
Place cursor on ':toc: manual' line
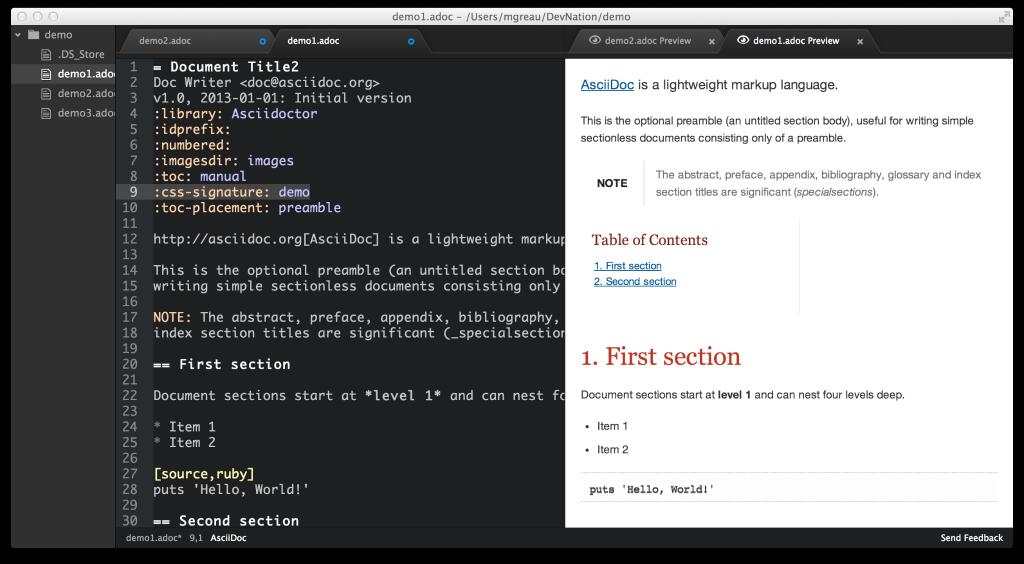tap(200, 176)
